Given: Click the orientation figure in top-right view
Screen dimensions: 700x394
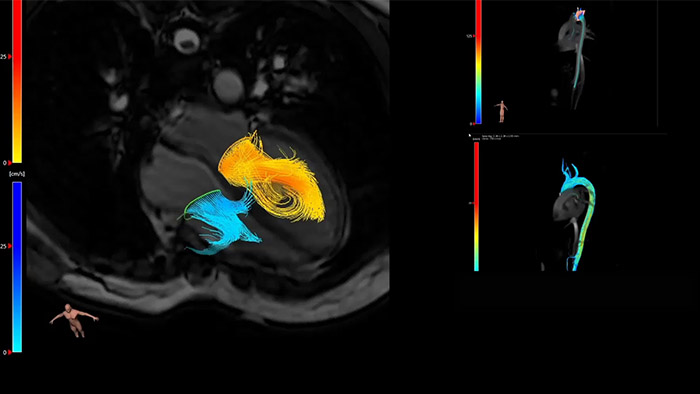Looking at the screenshot, I should pyautogui.click(x=501, y=111).
